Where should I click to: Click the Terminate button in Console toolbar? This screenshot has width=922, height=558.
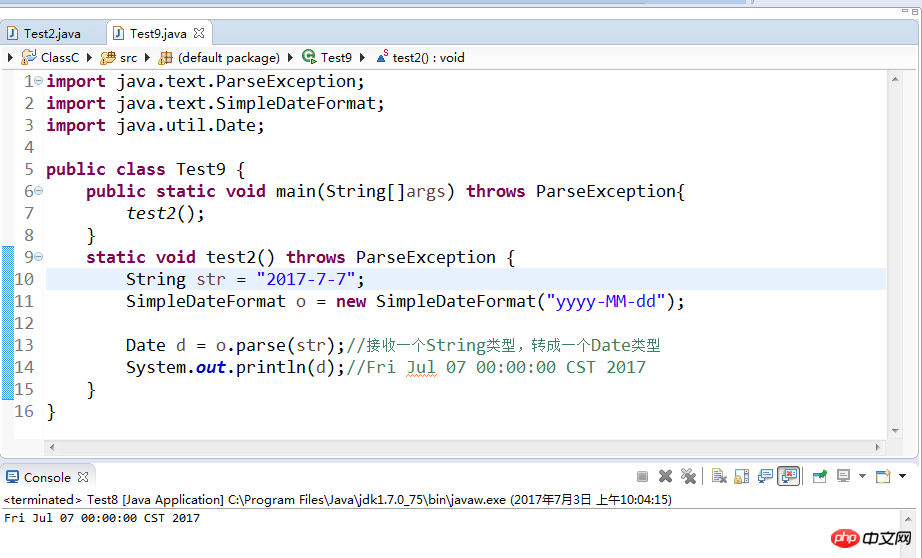[x=642, y=476]
